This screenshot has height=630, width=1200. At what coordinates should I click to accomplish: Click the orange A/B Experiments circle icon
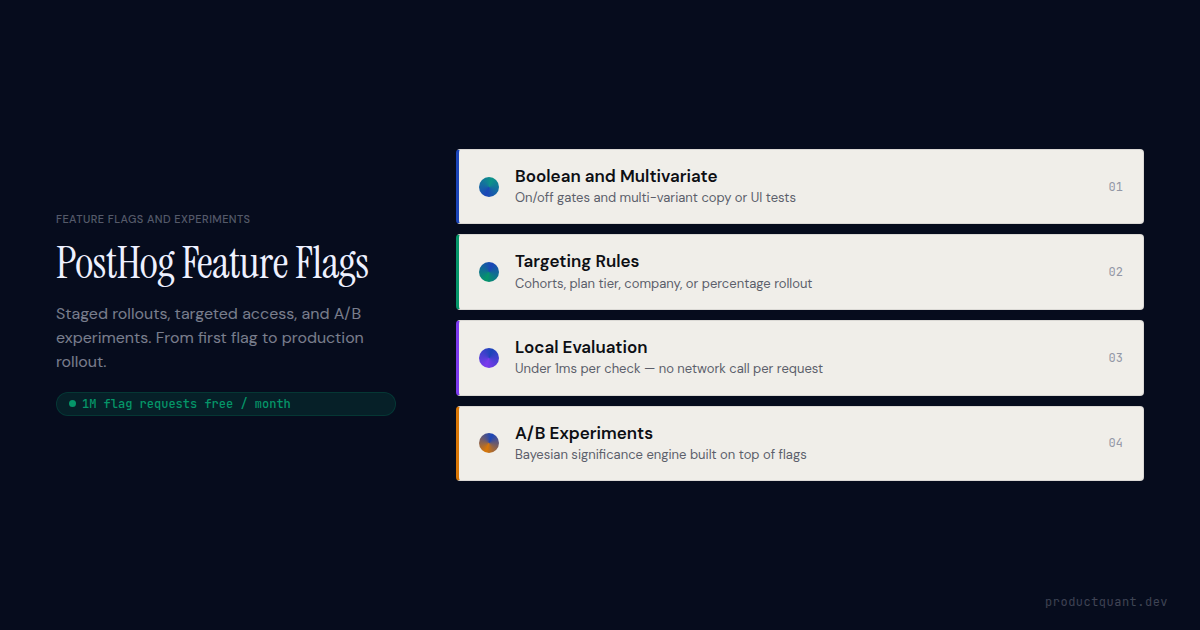coord(489,443)
